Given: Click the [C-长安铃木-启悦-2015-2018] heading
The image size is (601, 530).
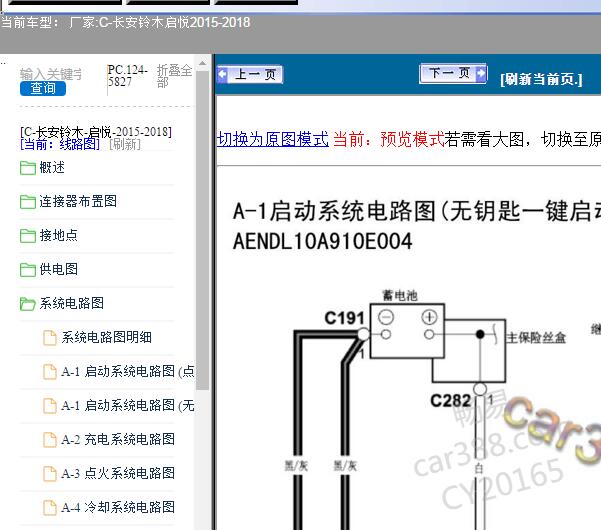Looking at the screenshot, I should click(x=96, y=132).
